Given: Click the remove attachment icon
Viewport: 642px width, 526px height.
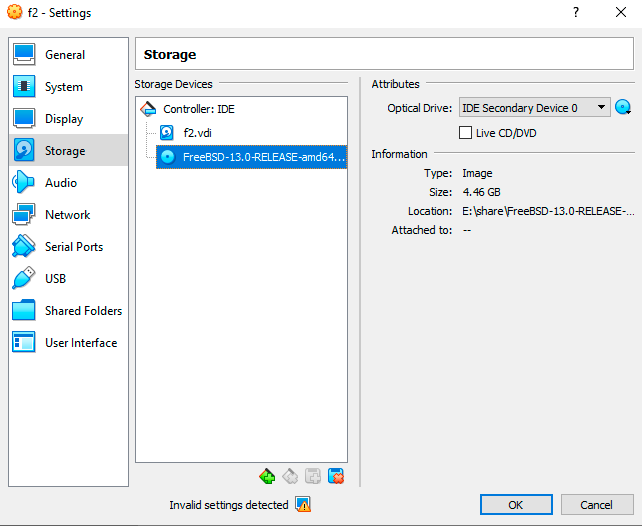Looking at the screenshot, I should [336, 477].
